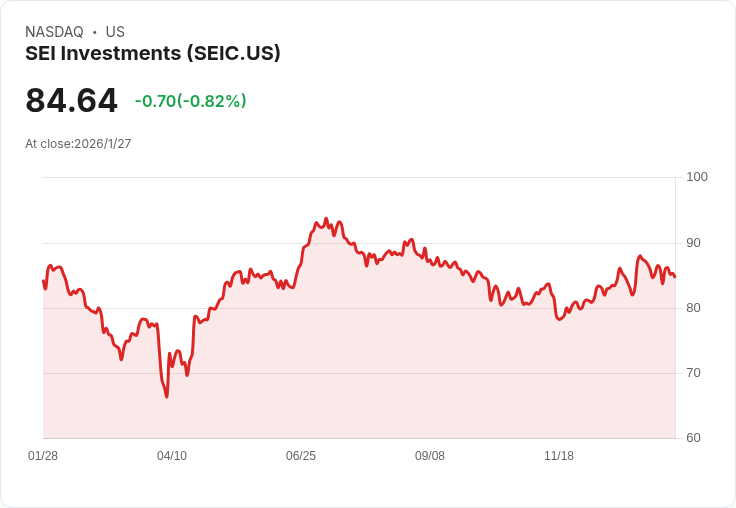Click the 80 y-axis label

coord(693,308)
